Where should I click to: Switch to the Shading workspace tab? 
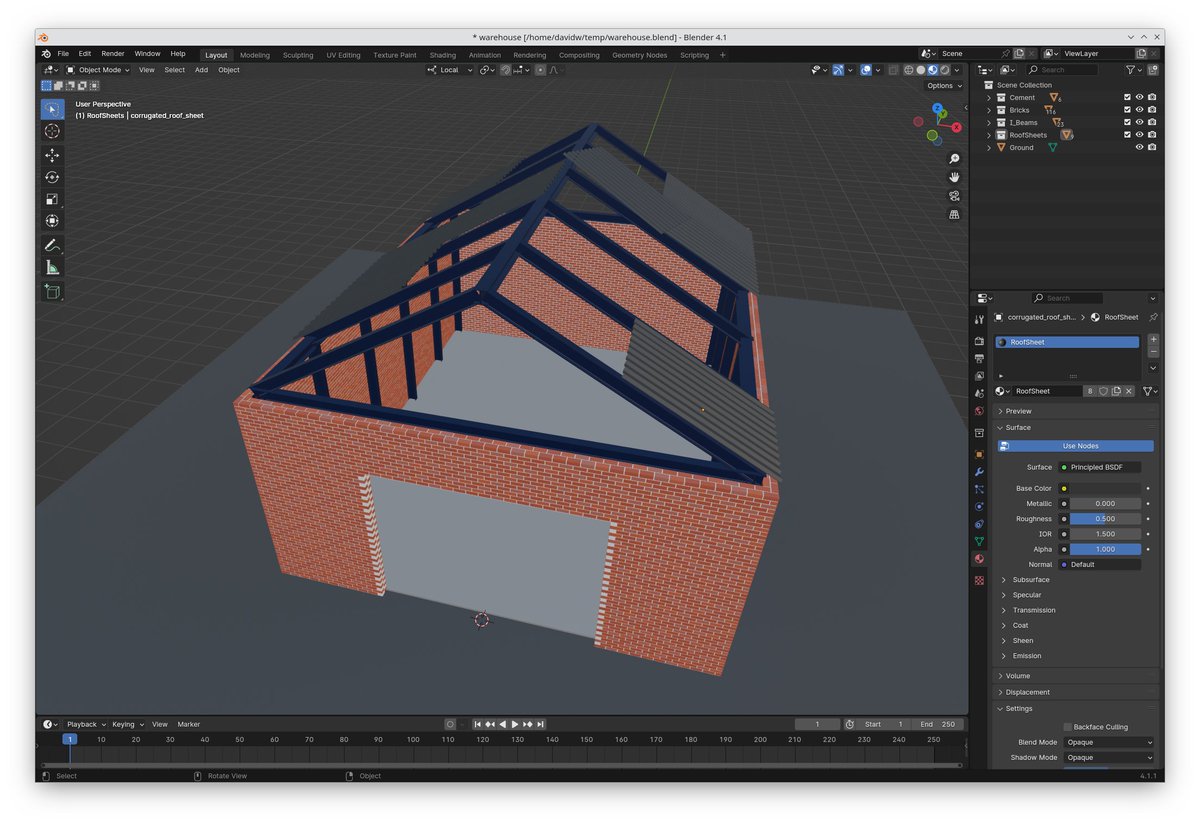[443, 55]
